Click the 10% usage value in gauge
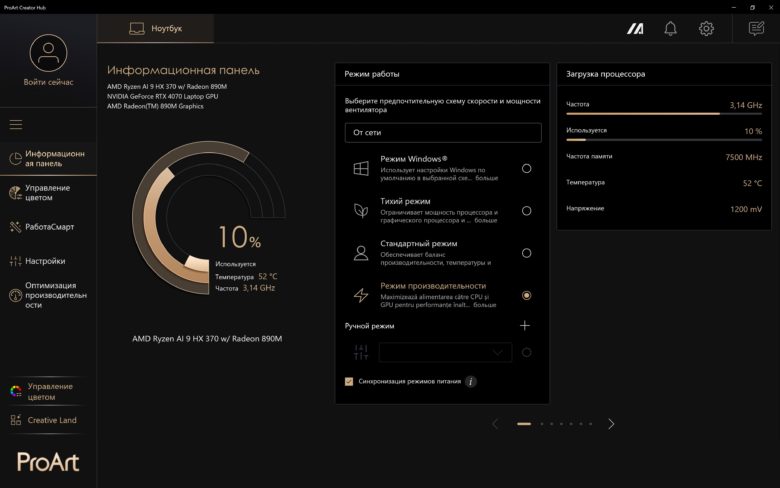This screenshot has width=780, height=488. click(239, 237)
